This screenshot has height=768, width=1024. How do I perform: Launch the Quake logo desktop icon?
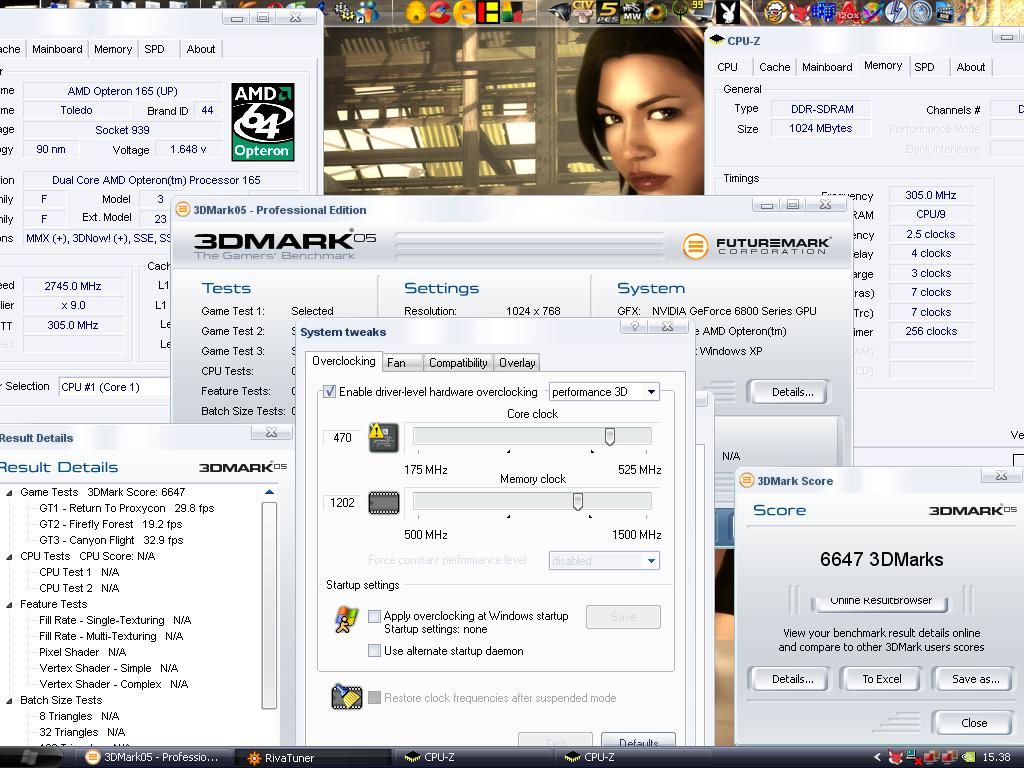tap(680, 12)
